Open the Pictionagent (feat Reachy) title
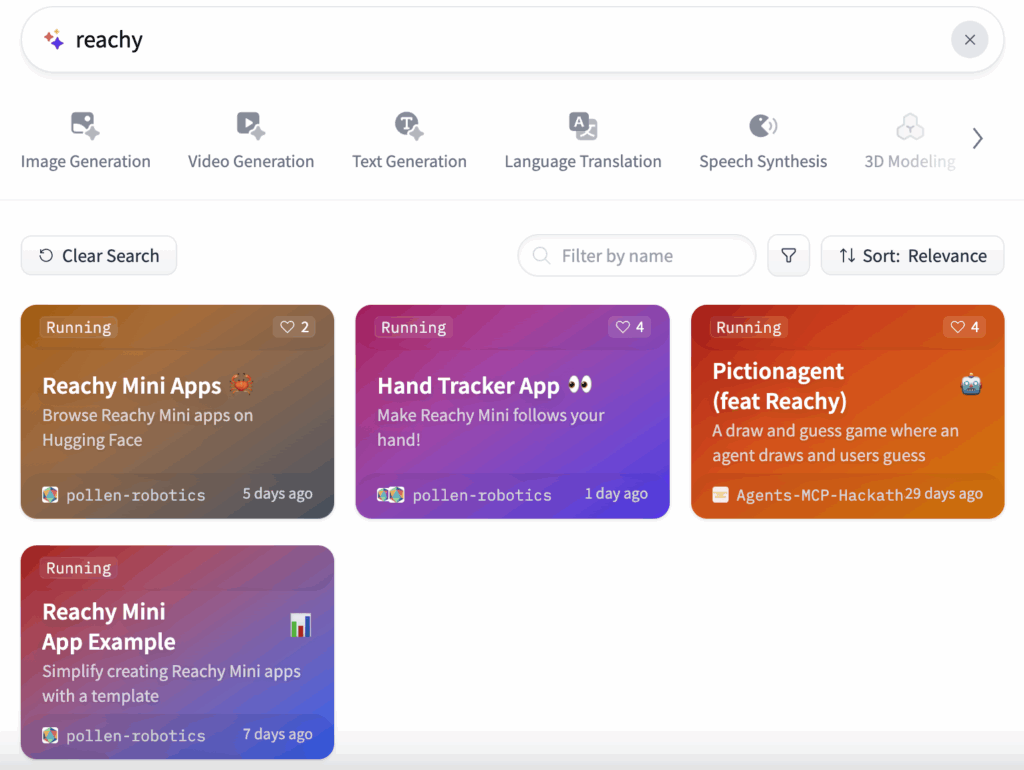 point(779,386)
